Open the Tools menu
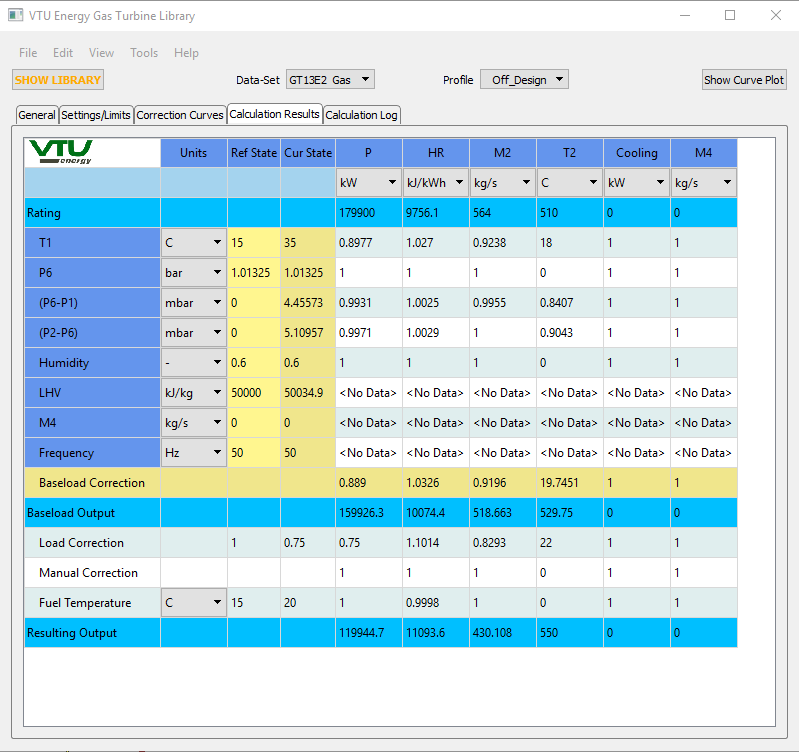Image resolution: width=799 pixels, height=752 pixels. tap(144, 53)
